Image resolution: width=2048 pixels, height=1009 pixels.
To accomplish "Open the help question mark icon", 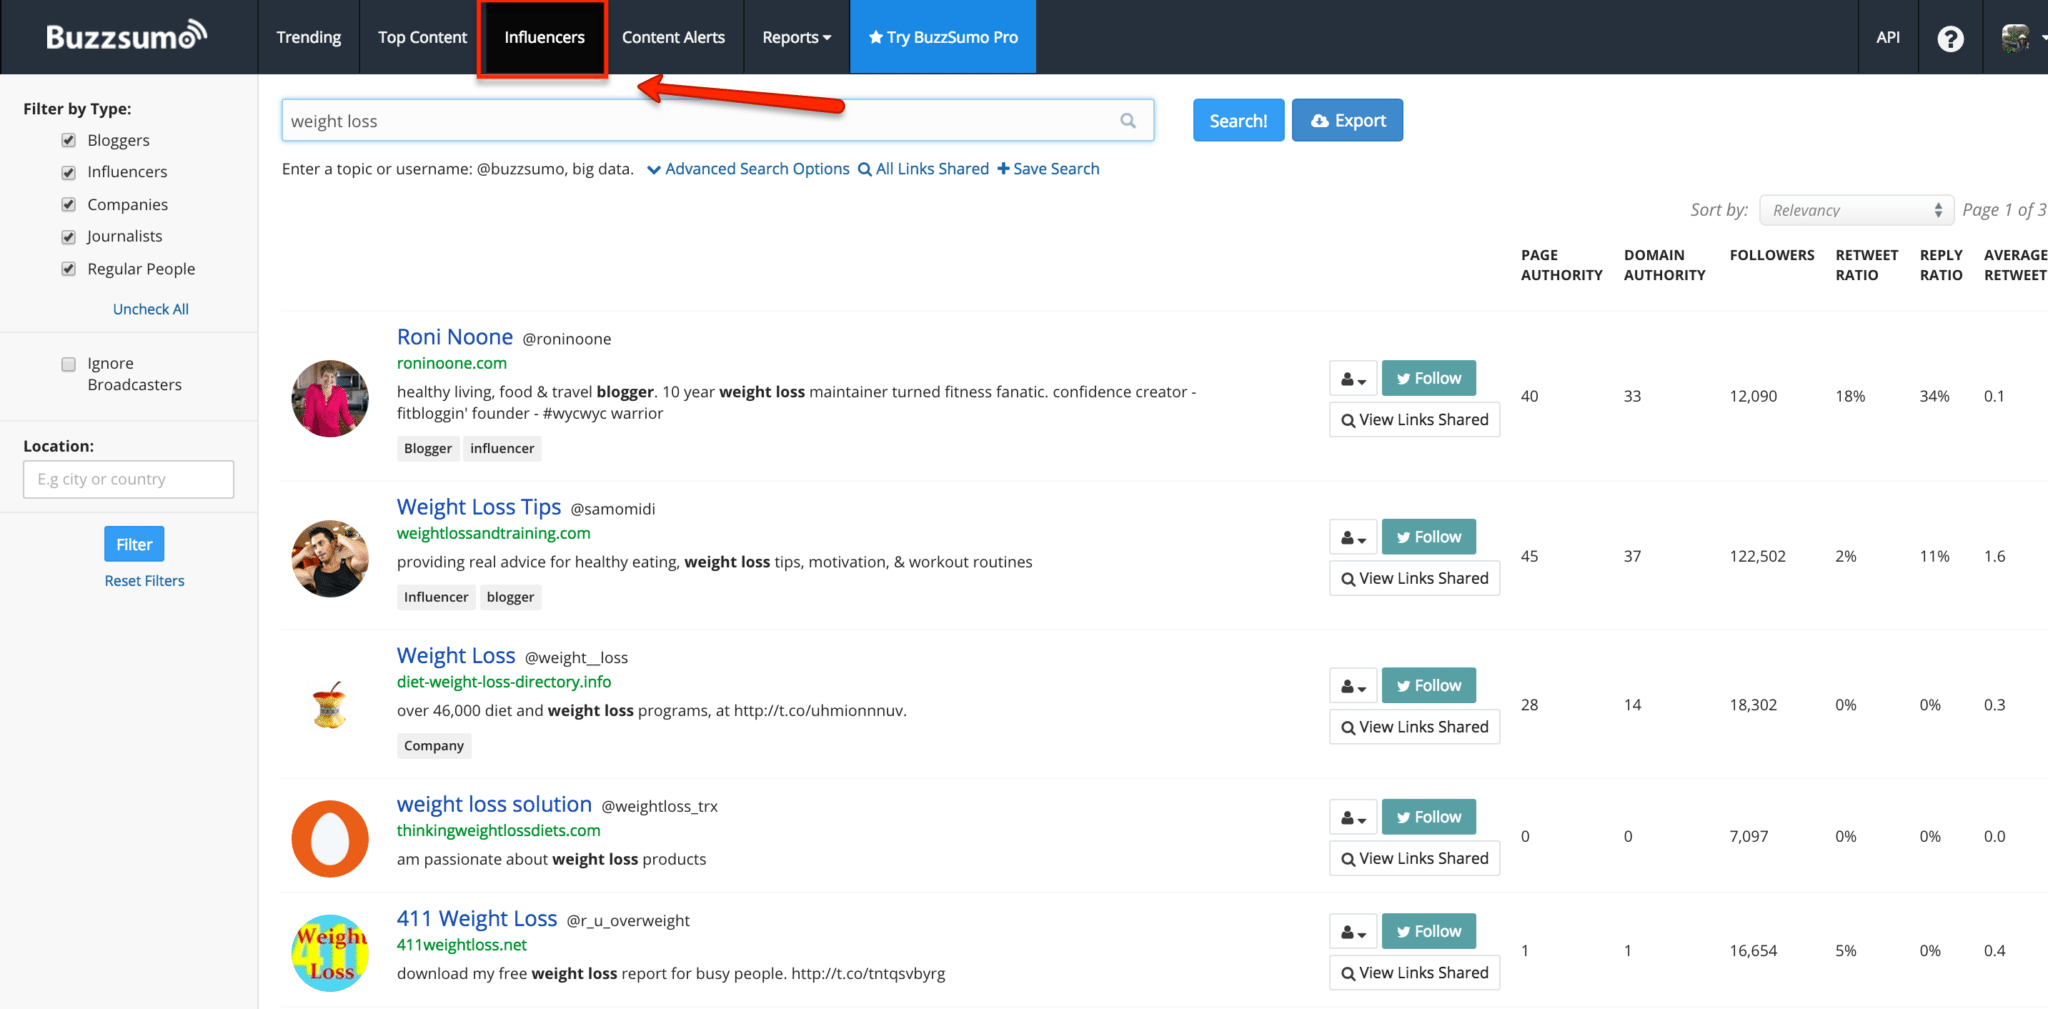I will [x=1950, y=38].
